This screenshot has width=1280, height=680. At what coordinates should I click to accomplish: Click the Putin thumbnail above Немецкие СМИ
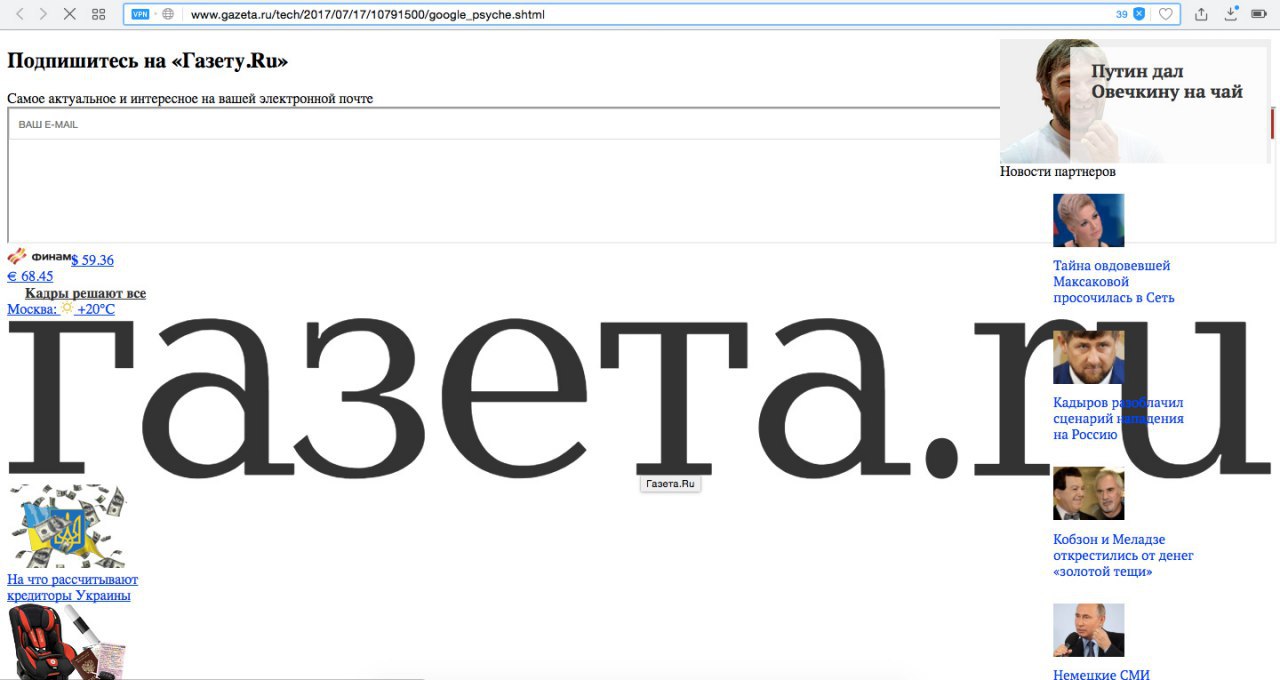(x=1088, y=630)
